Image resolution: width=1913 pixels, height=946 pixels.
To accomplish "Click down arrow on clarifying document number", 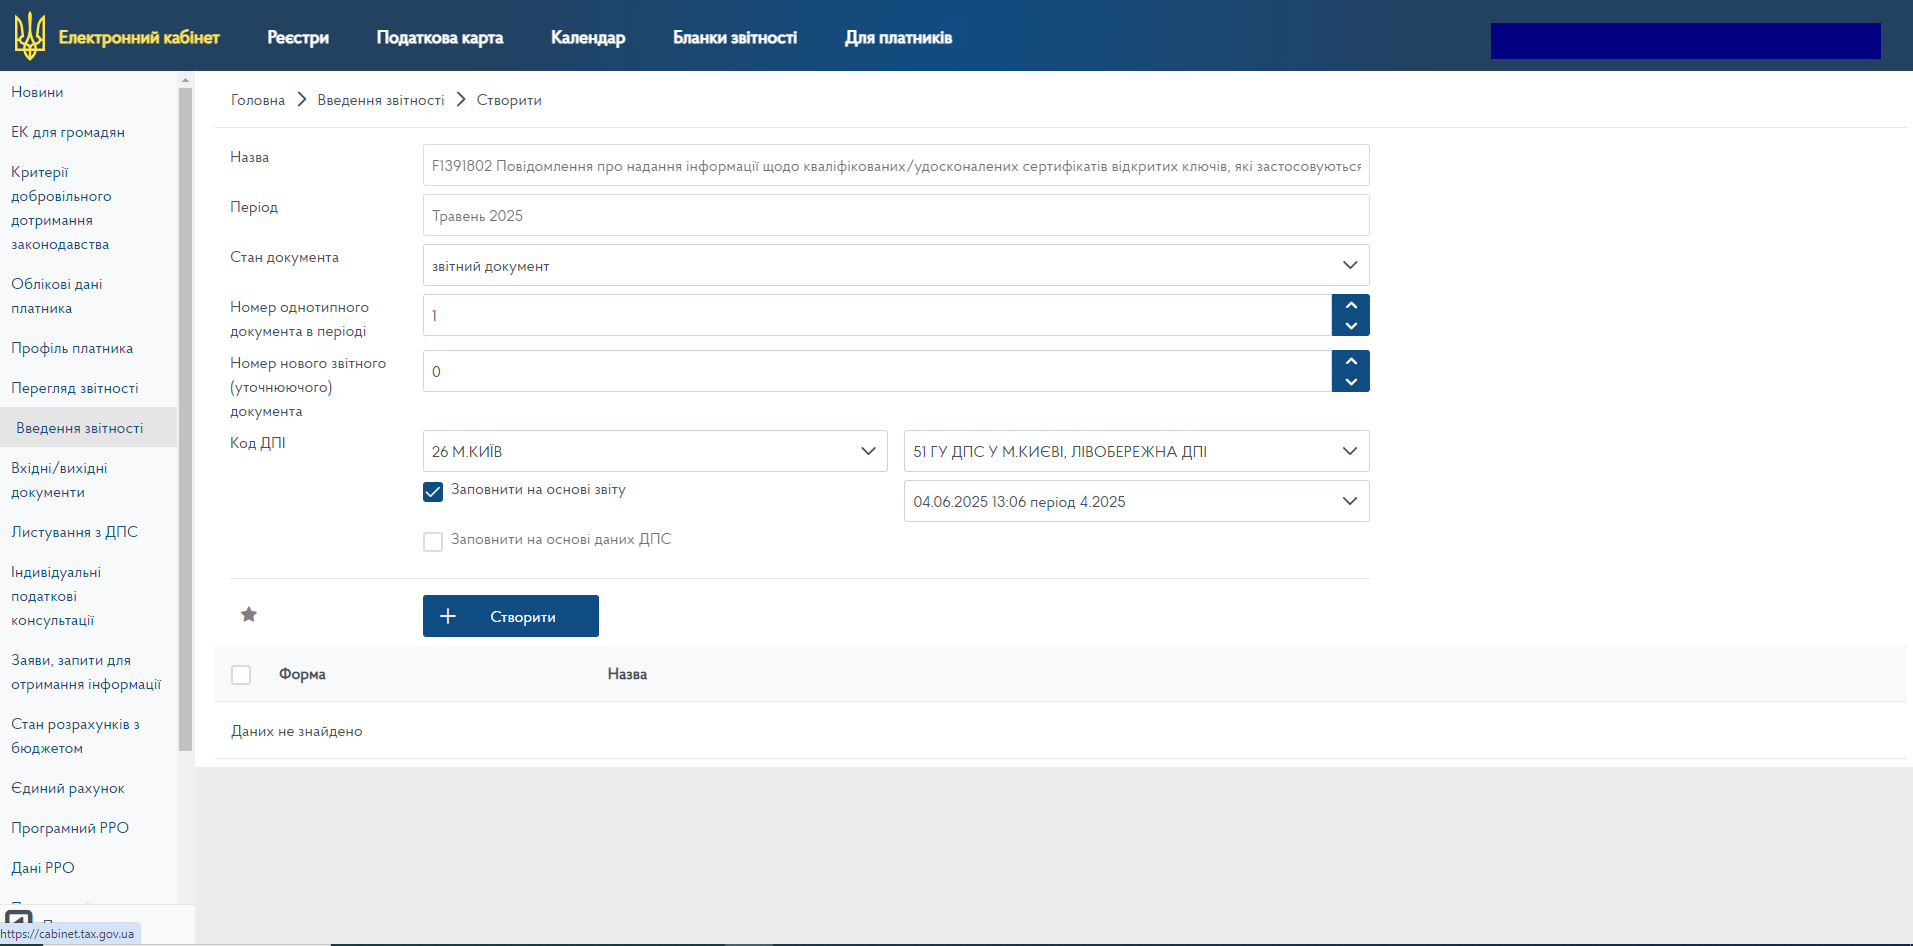I will click(x=1351, y=382).
